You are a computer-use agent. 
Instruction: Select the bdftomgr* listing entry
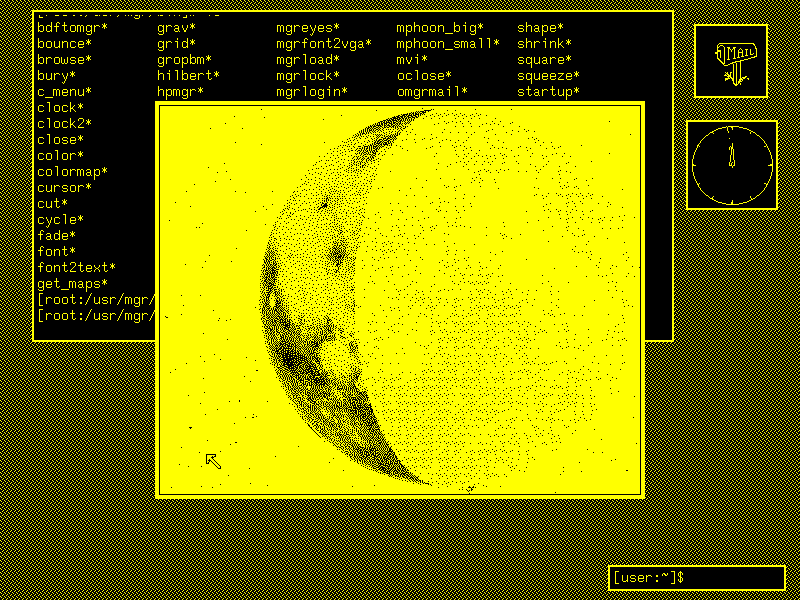(x=72, y=28)
